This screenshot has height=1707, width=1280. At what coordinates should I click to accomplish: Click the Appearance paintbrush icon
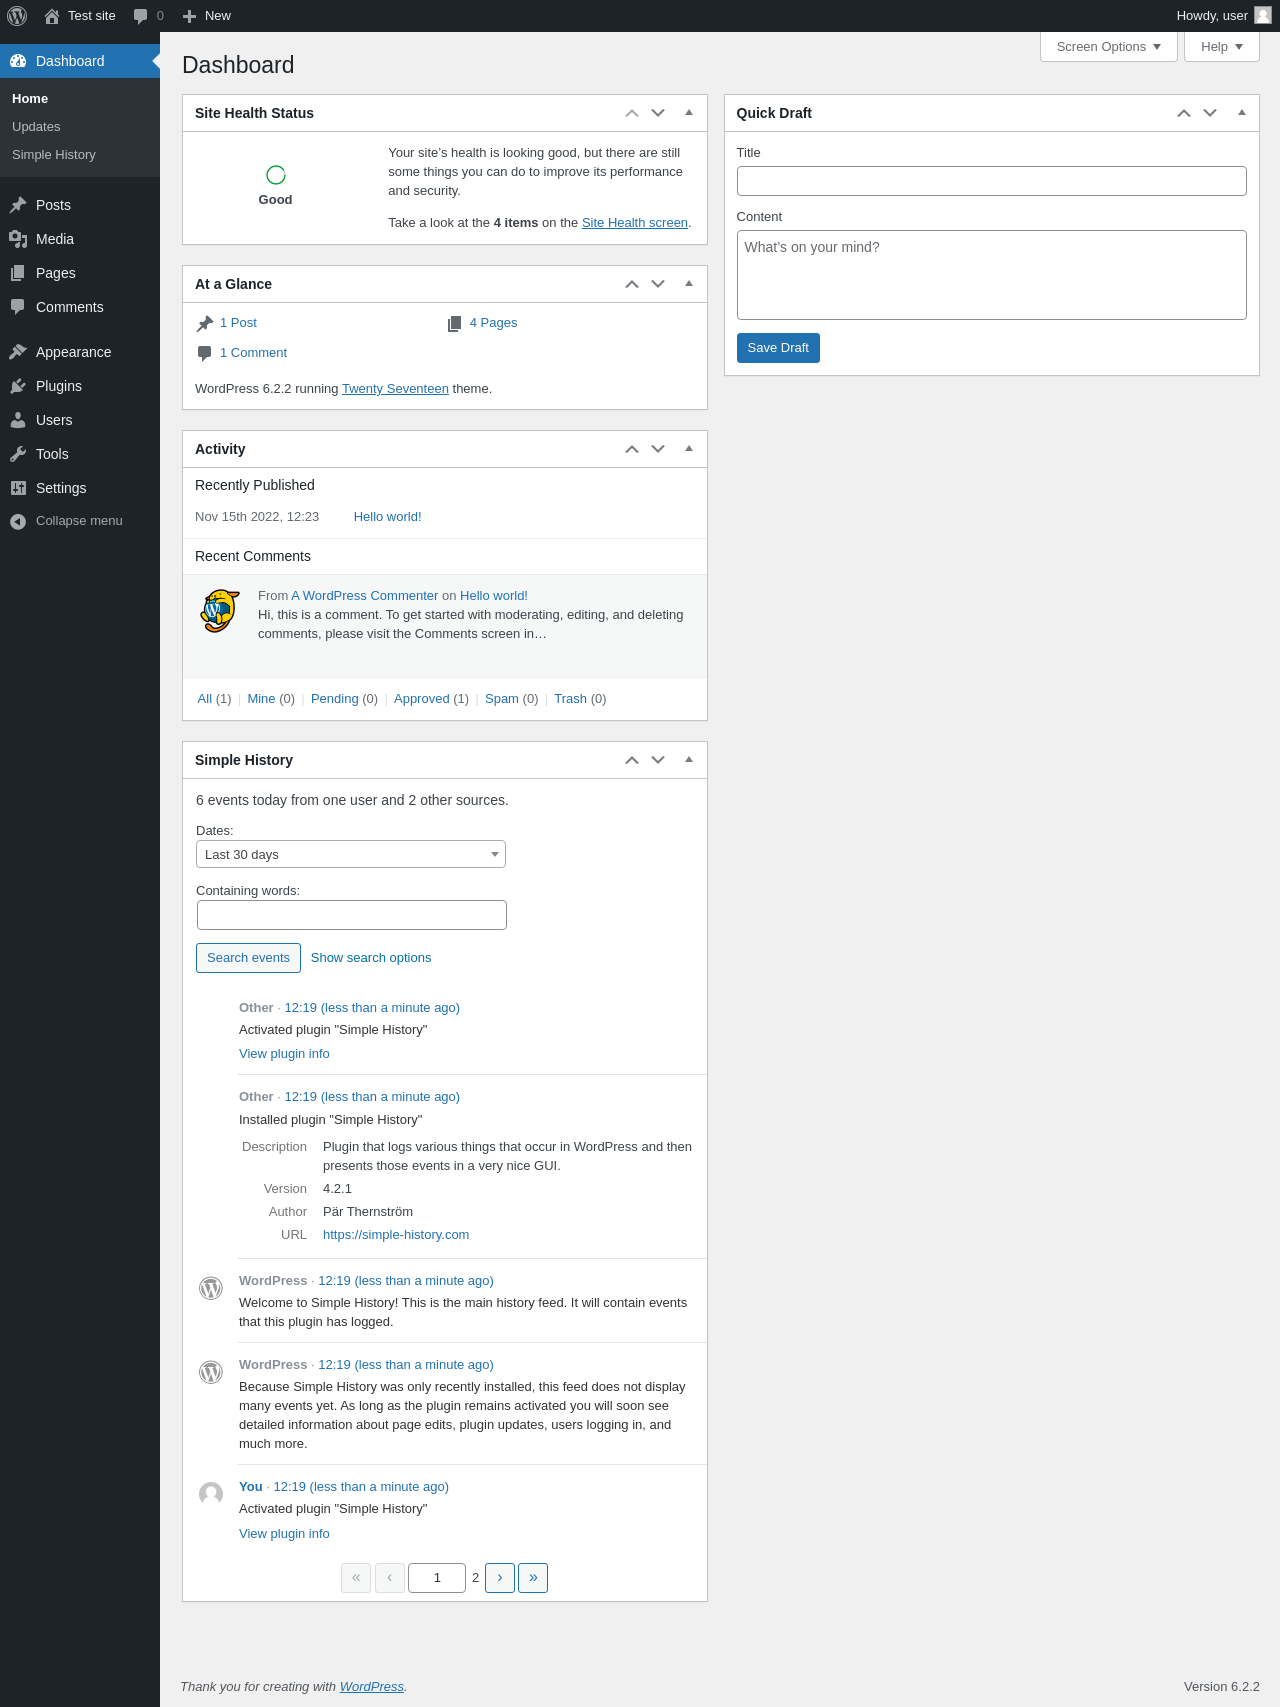pyautogui.click(x=18, y=352)
